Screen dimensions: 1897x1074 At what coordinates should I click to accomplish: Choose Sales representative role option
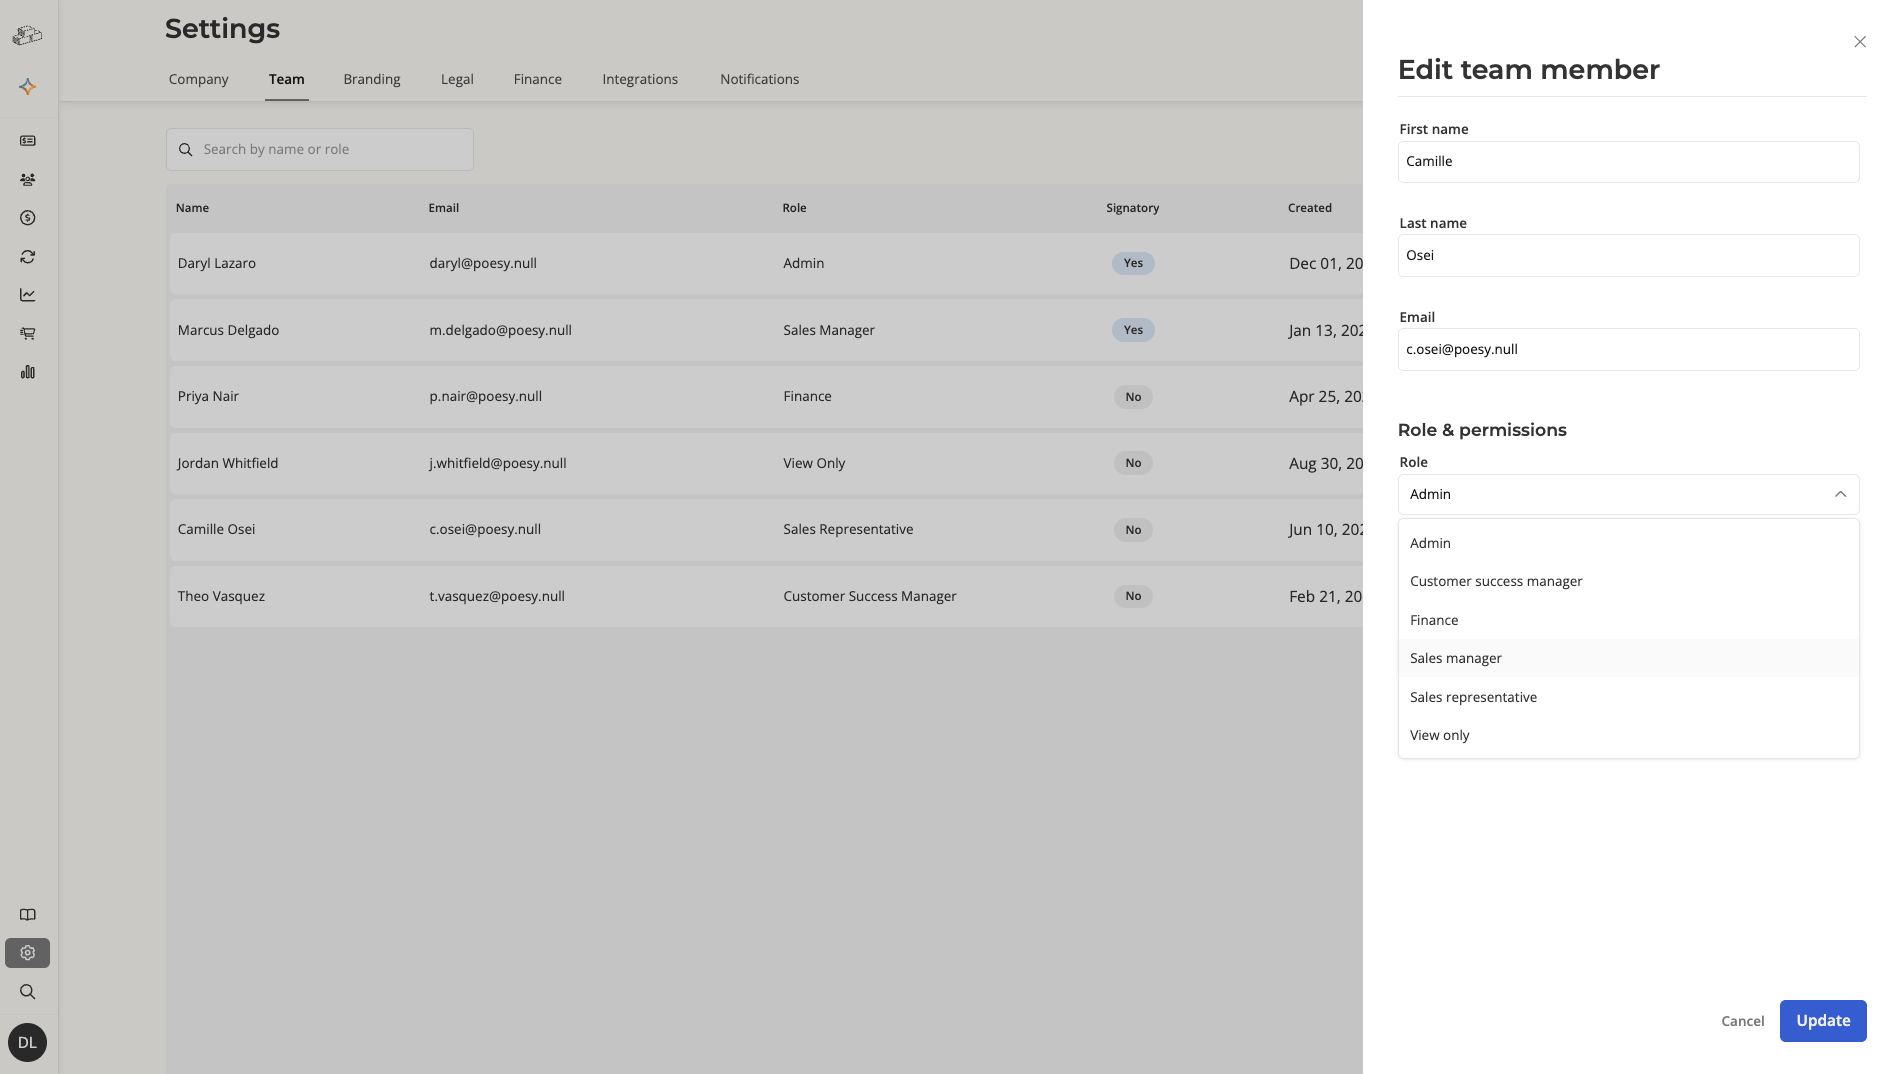1628,697
